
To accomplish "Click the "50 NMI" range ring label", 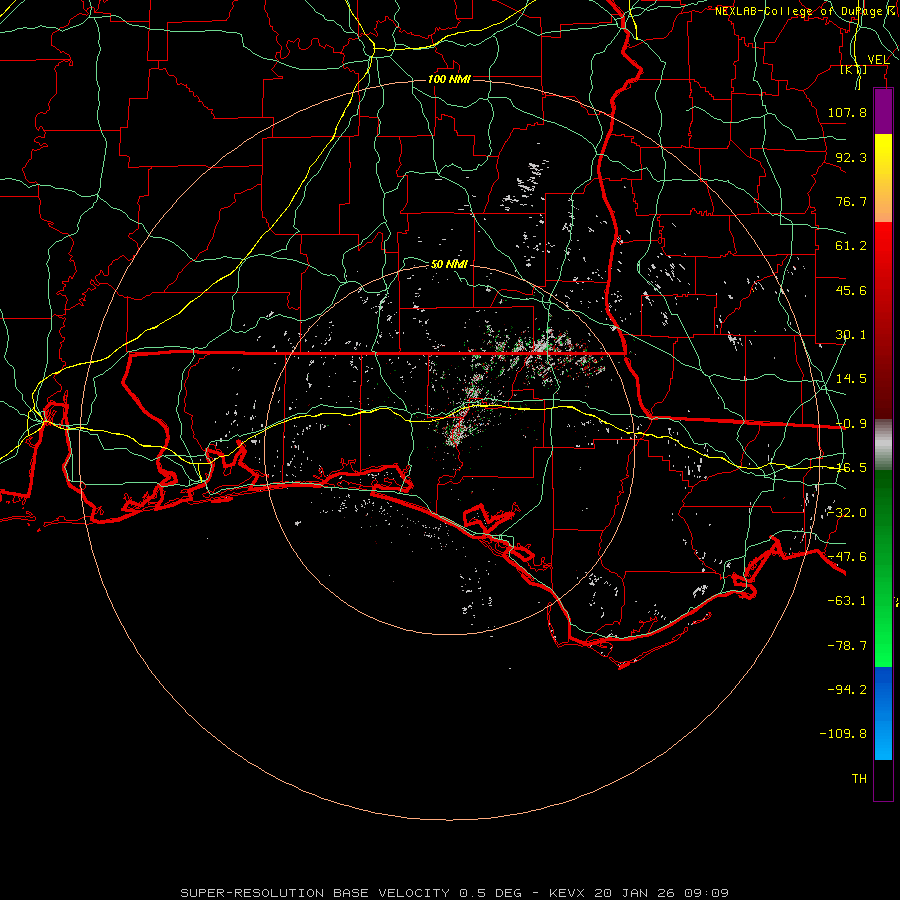I will coord(449,265).
